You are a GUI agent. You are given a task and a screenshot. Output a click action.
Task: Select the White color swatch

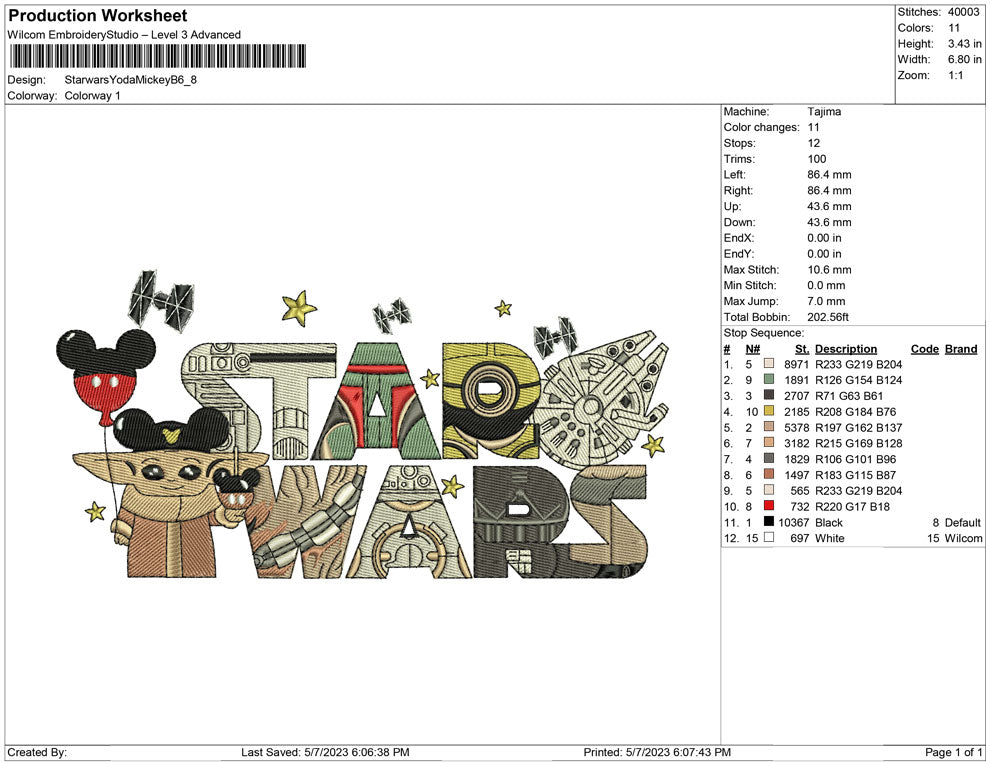[x=768, y=538]
